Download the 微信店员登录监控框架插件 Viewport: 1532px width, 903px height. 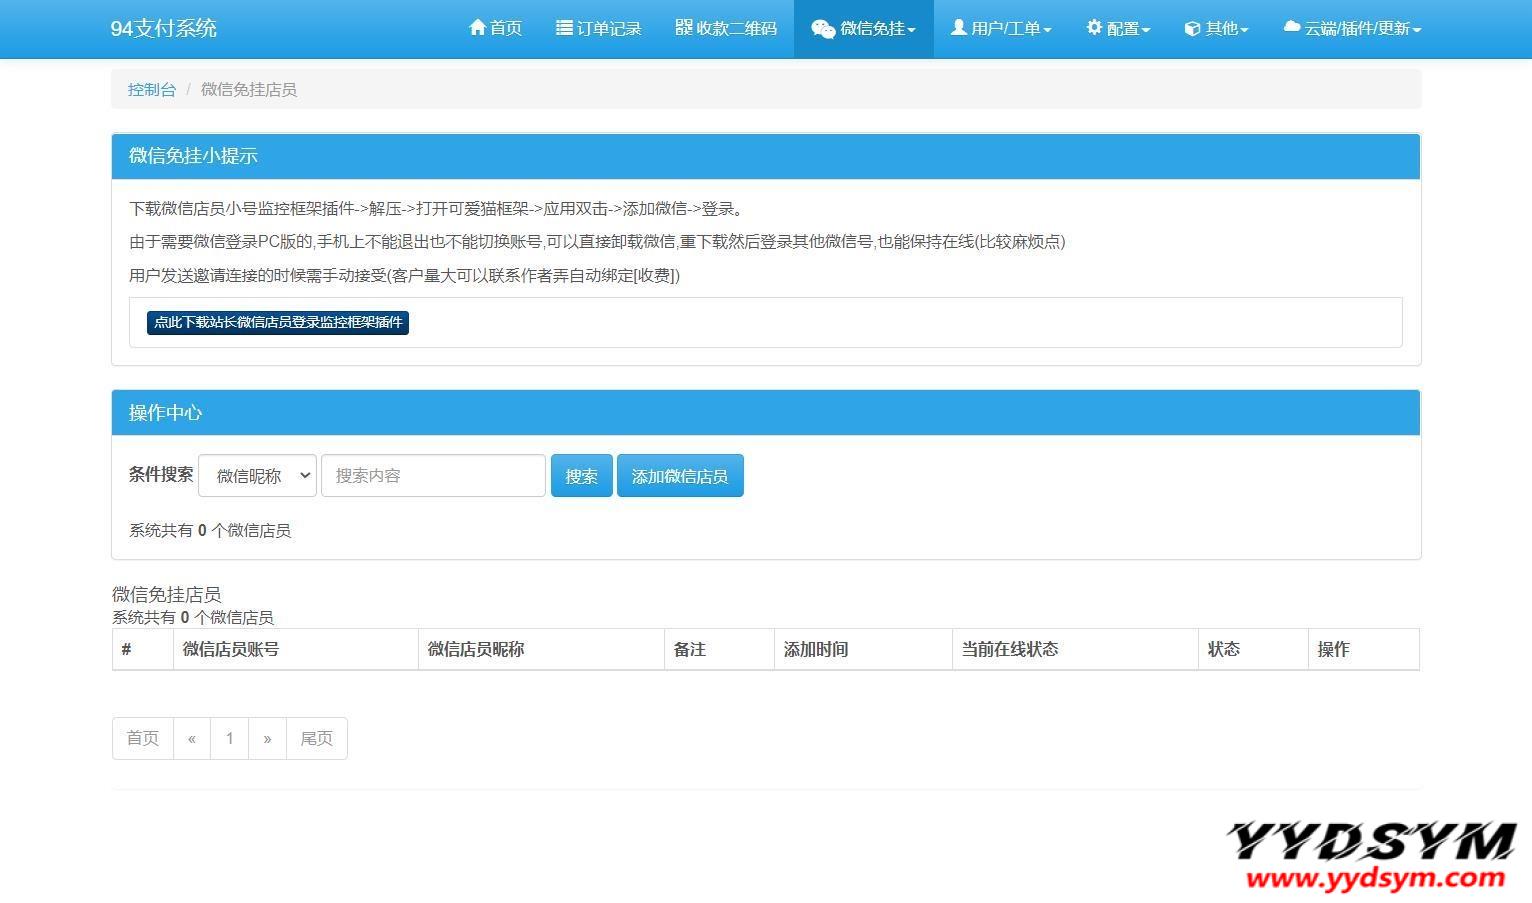278,322
